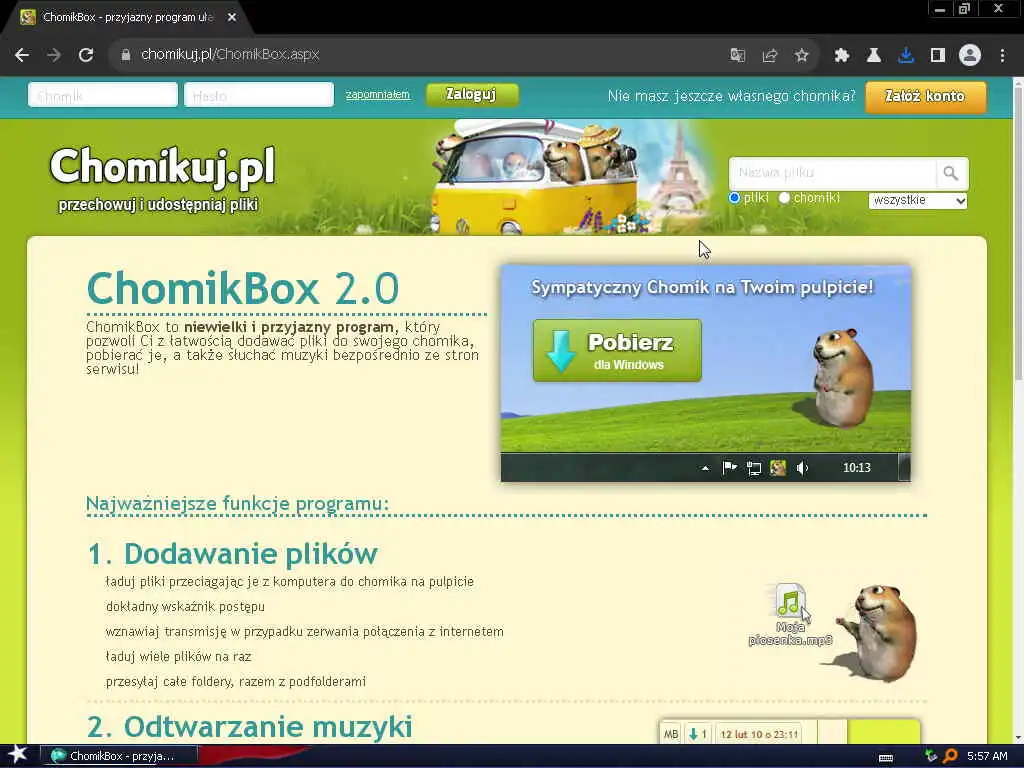This screenshot has width=1024, height=768.
Task: Open Chrome Labs flask icon
Action: pyautogui.click(x=874, y=56)
